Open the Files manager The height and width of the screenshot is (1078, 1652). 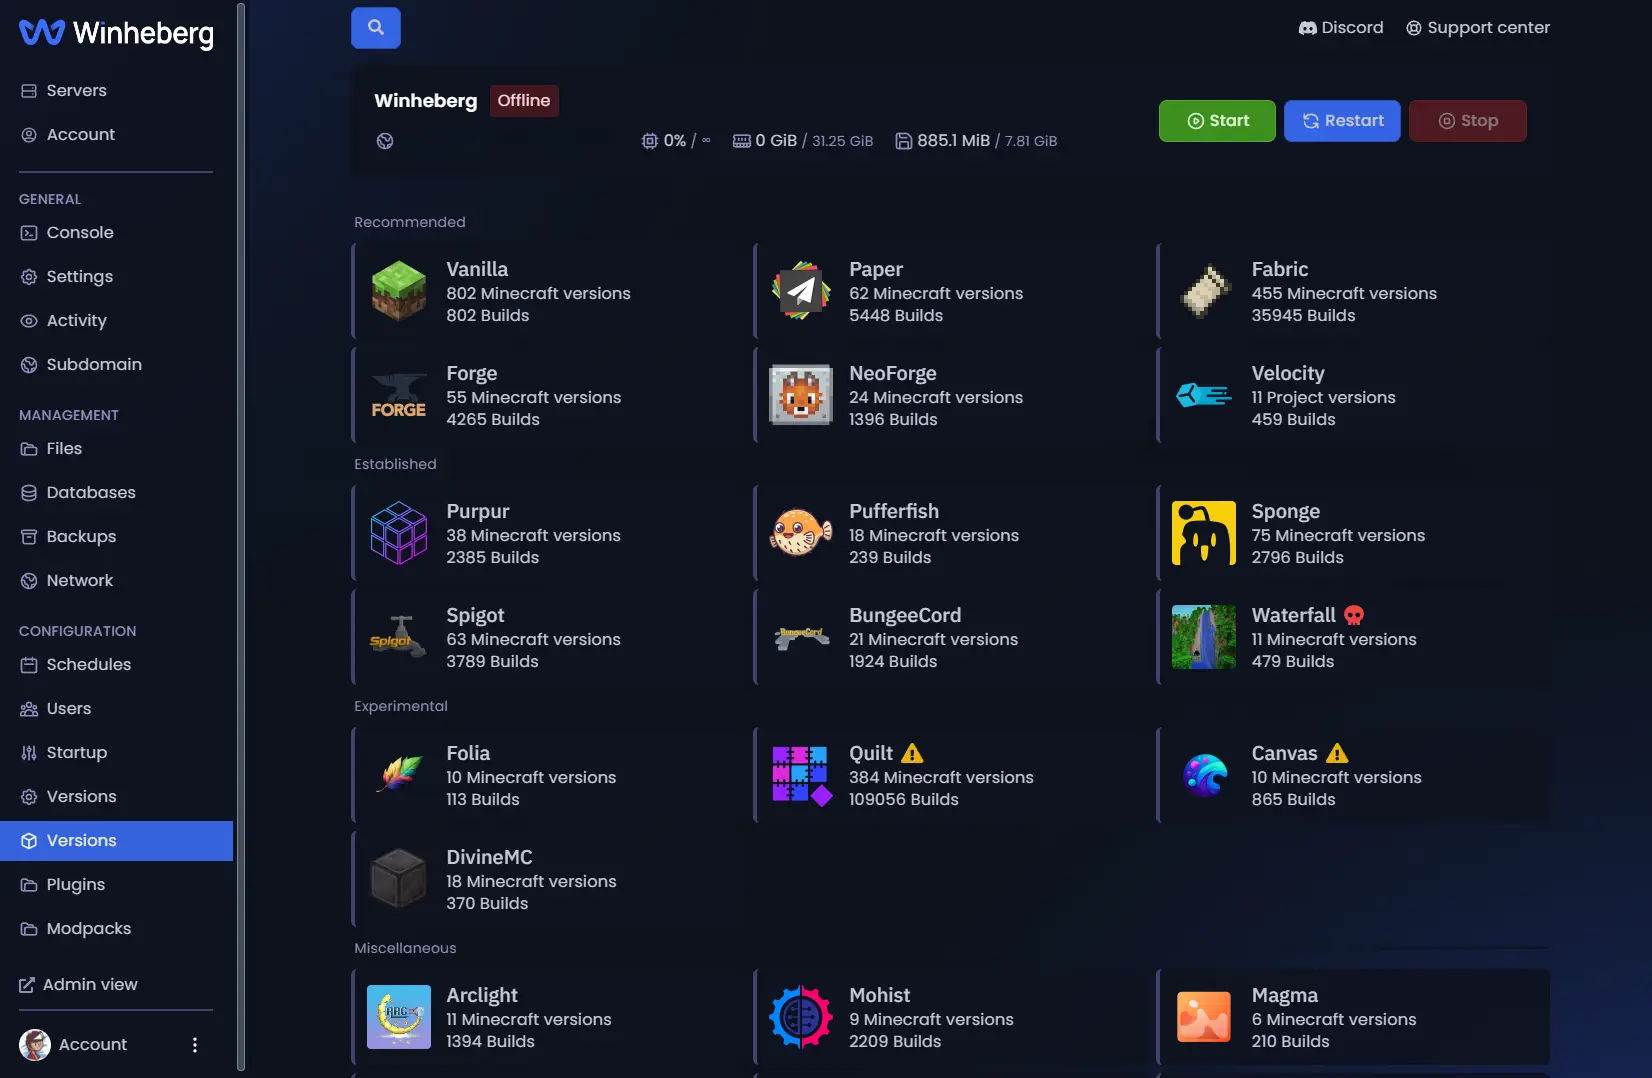tap(117, 449)
